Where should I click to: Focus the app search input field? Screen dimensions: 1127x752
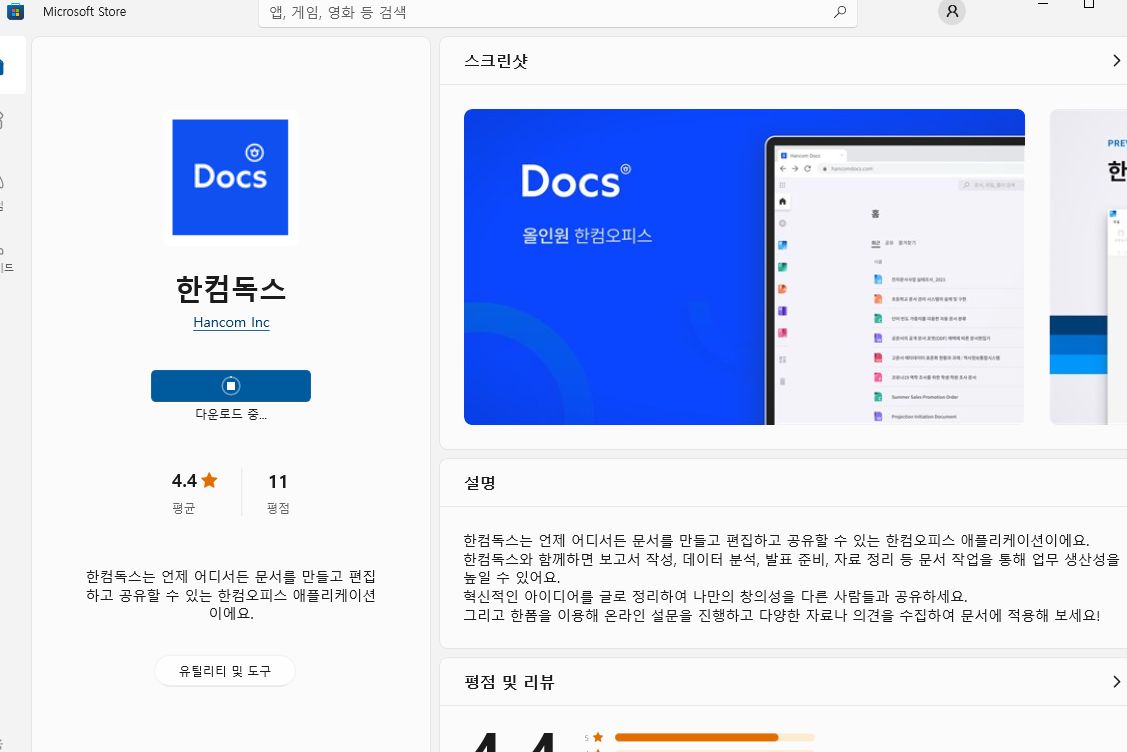point(557,12)
